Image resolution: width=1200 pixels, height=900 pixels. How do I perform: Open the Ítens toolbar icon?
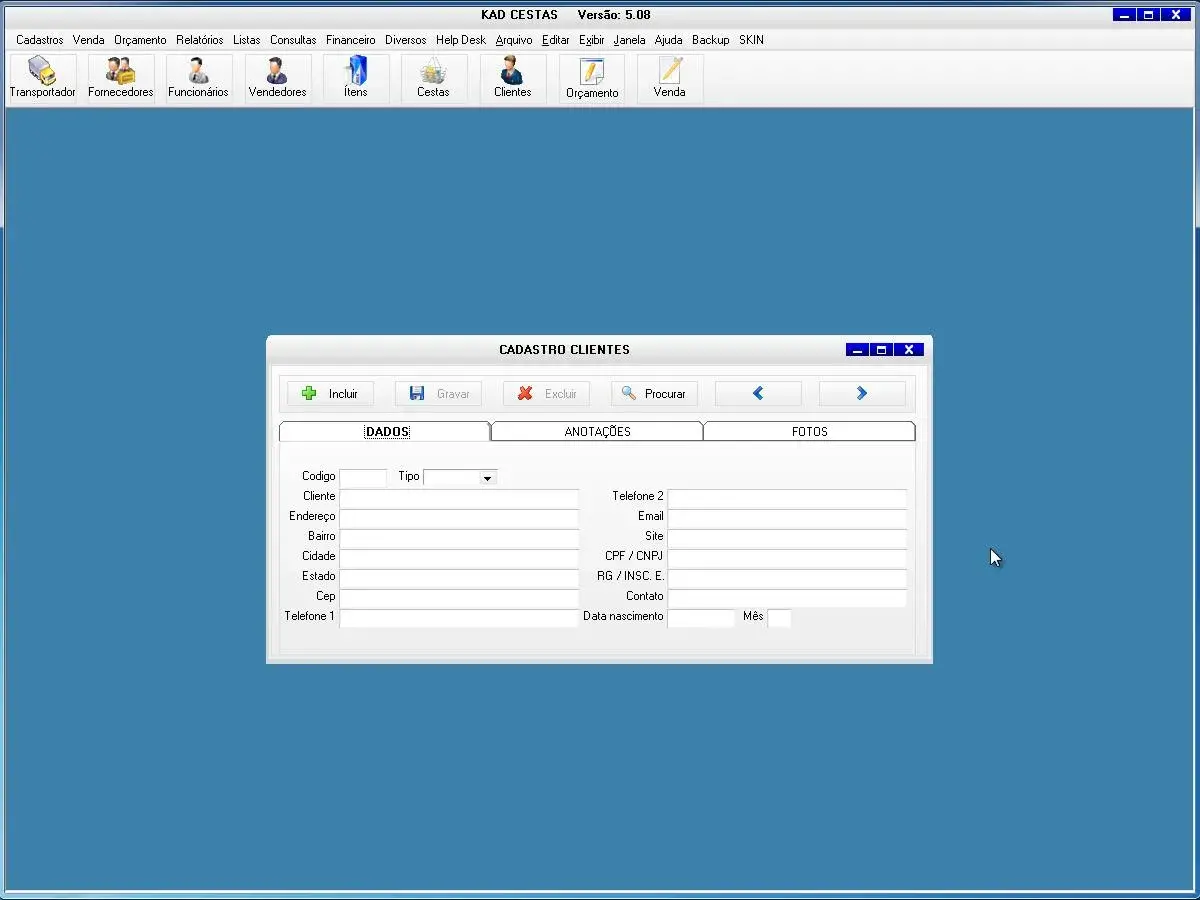click(x=355, y=78)
